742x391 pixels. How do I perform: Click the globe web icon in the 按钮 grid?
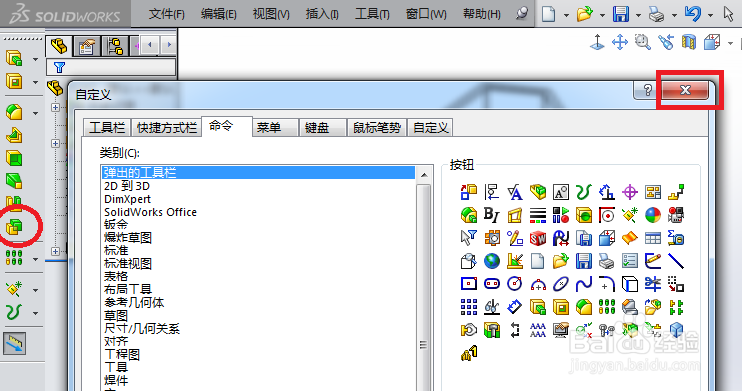click(492, 261)
